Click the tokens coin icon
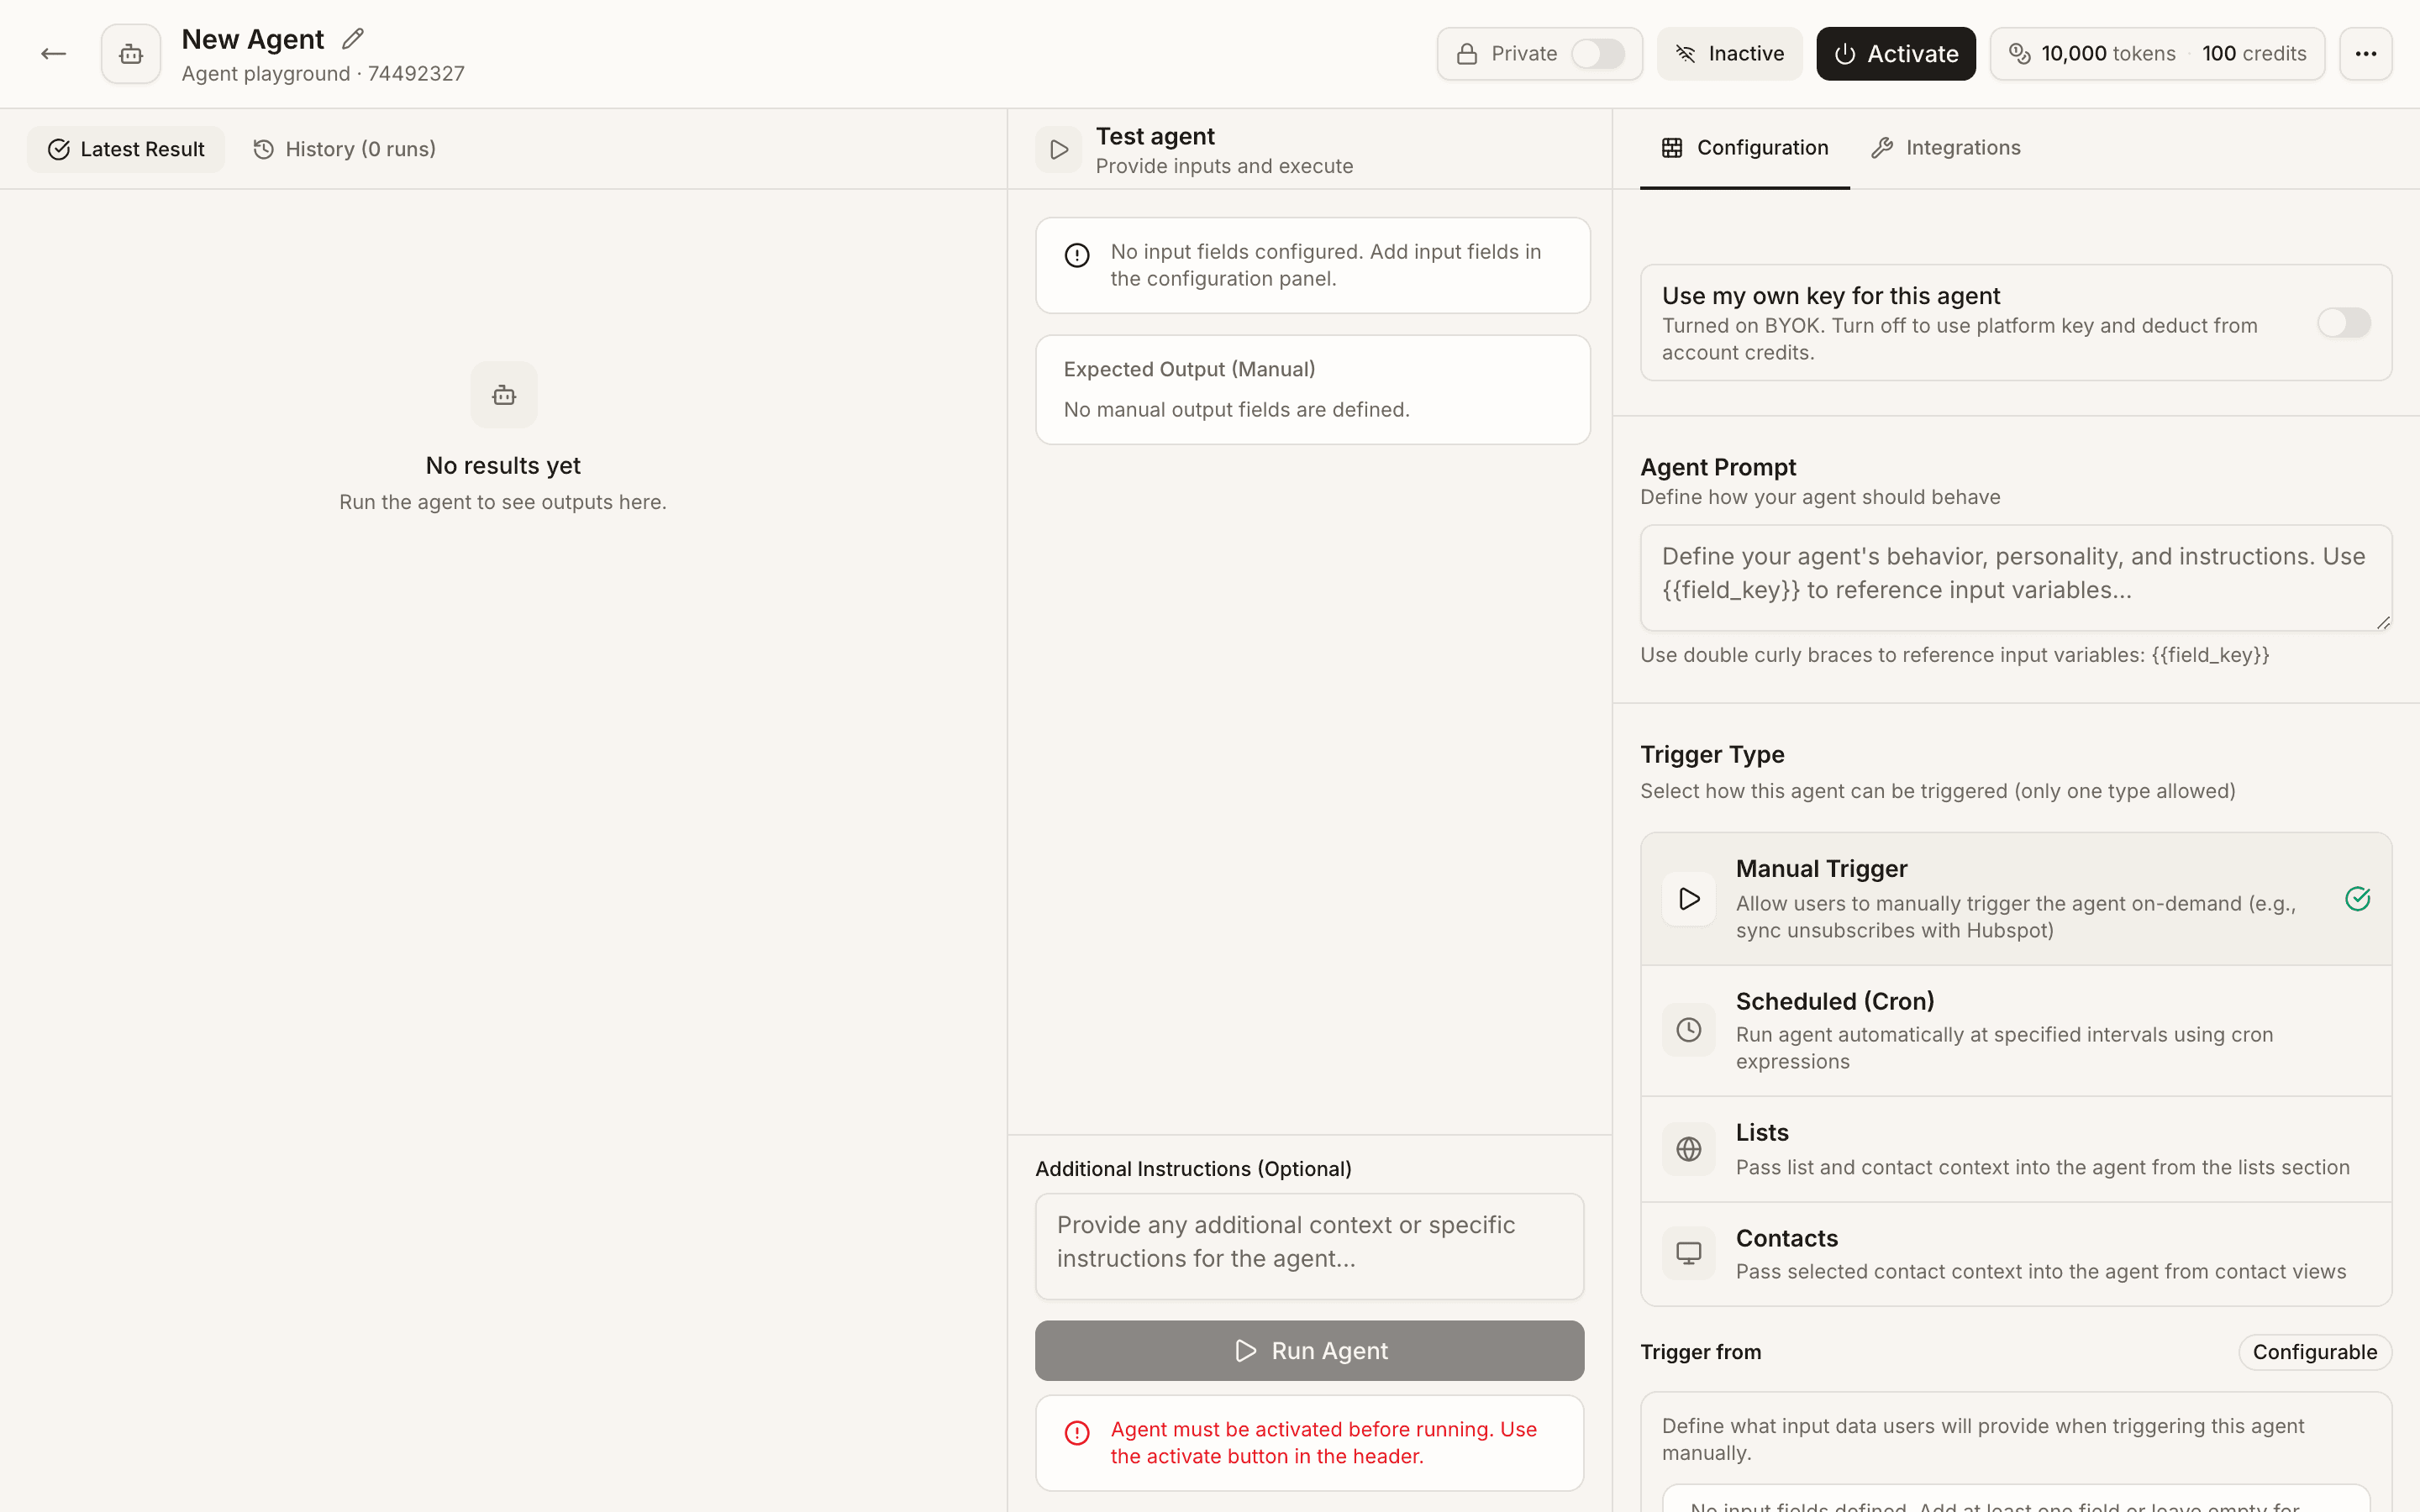 tap(2019, 54)
